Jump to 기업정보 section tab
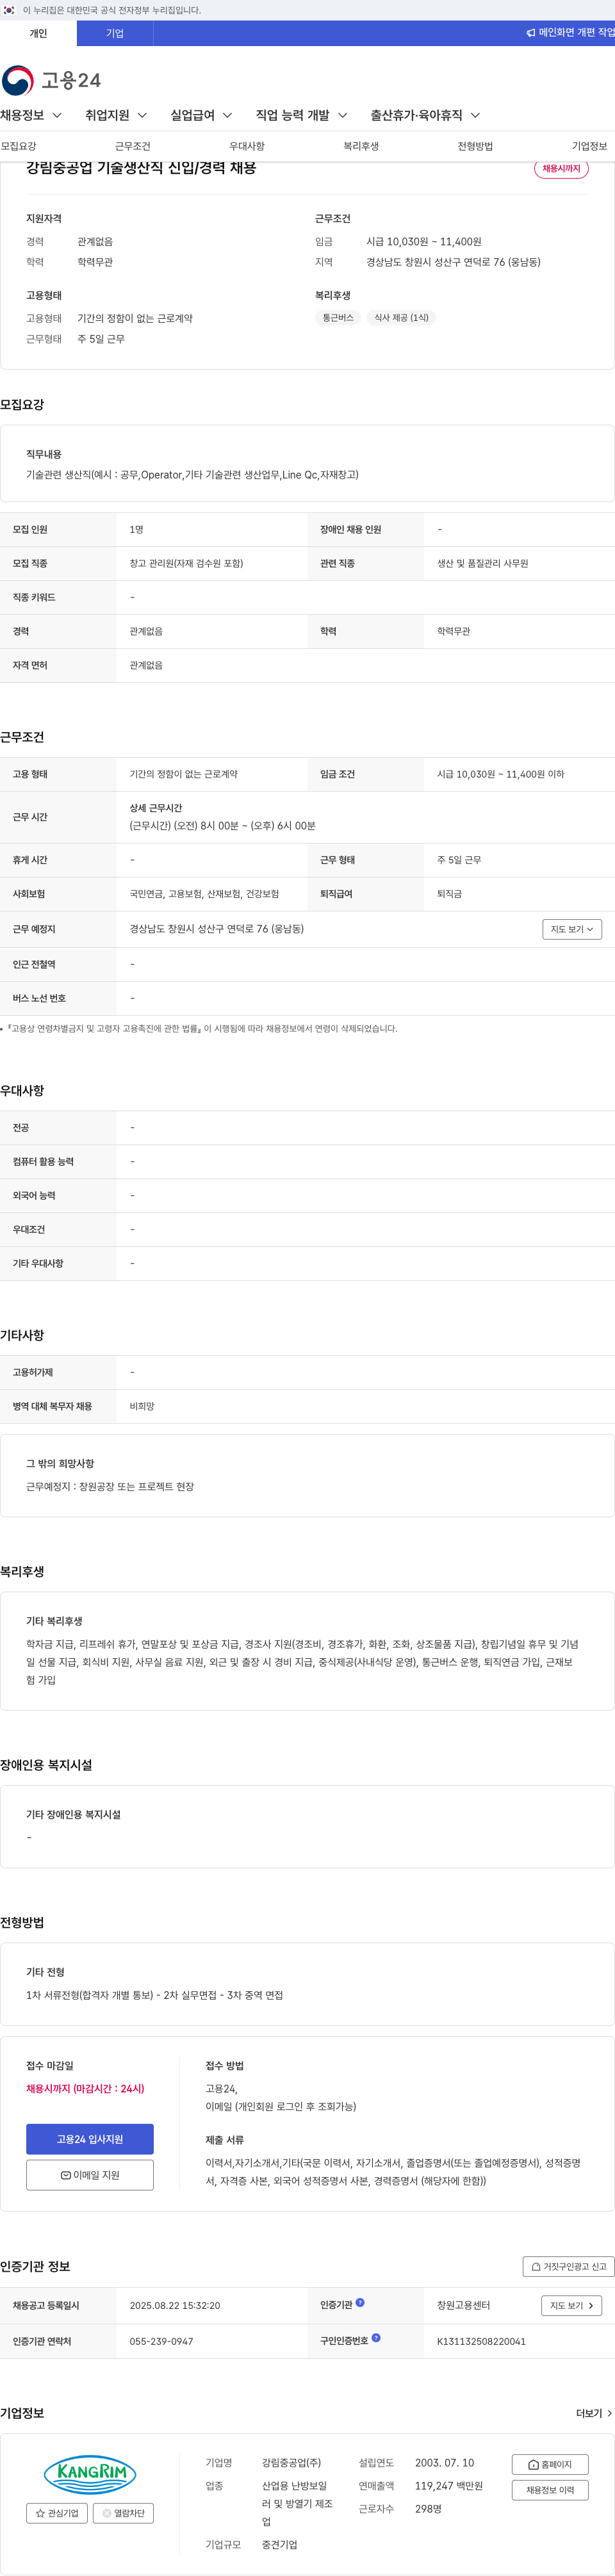The height and width of the screenshot is (2576, 615). tap(589, 146)
